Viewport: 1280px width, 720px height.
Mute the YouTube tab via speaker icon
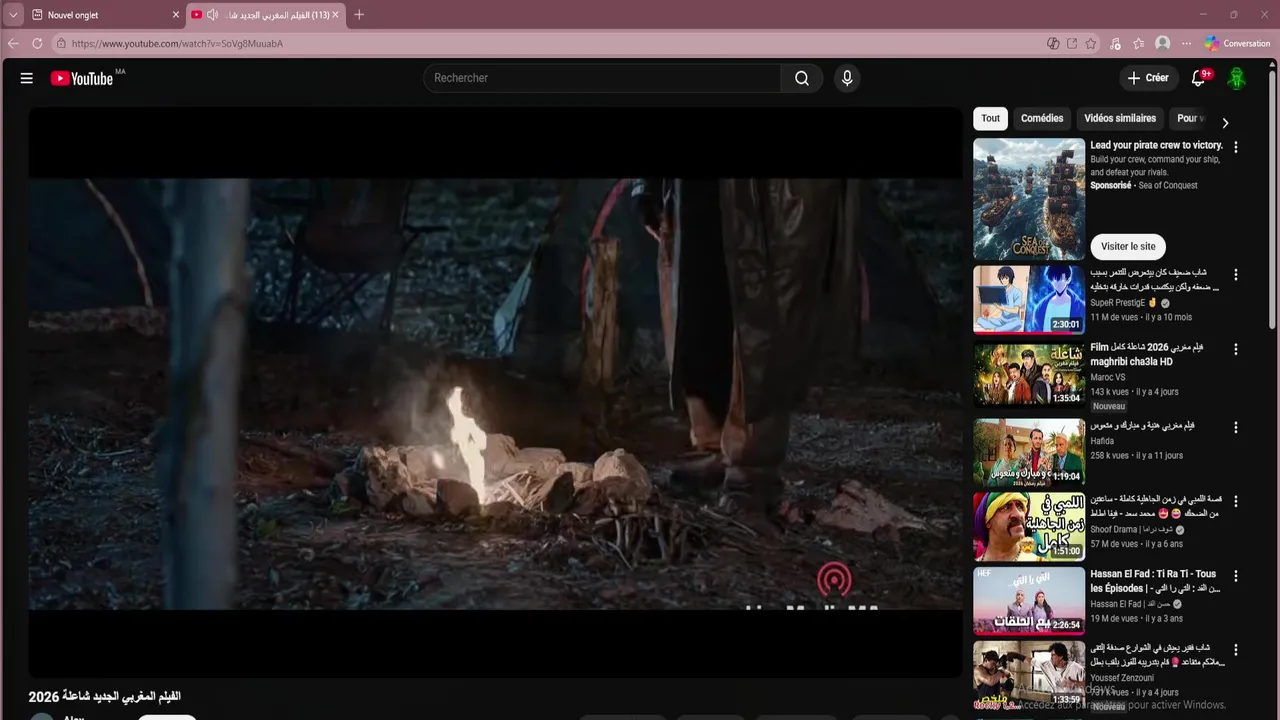point(212,15)
